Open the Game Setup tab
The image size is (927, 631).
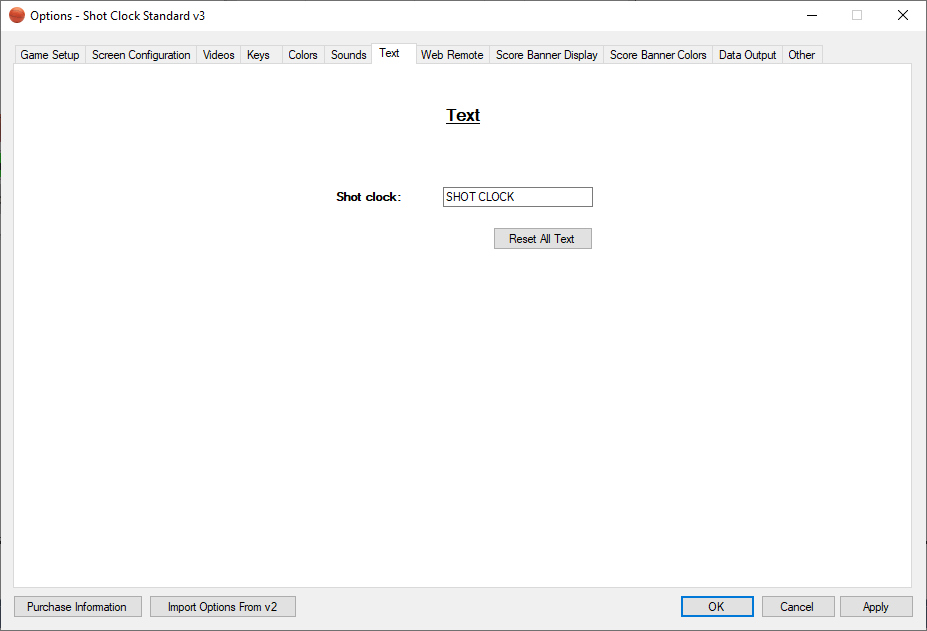(x=50, y=55)
